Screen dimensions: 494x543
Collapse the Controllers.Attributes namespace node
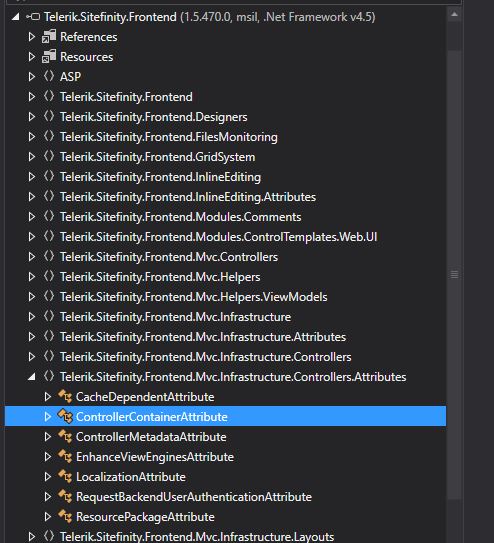click(x=32, y=377)
